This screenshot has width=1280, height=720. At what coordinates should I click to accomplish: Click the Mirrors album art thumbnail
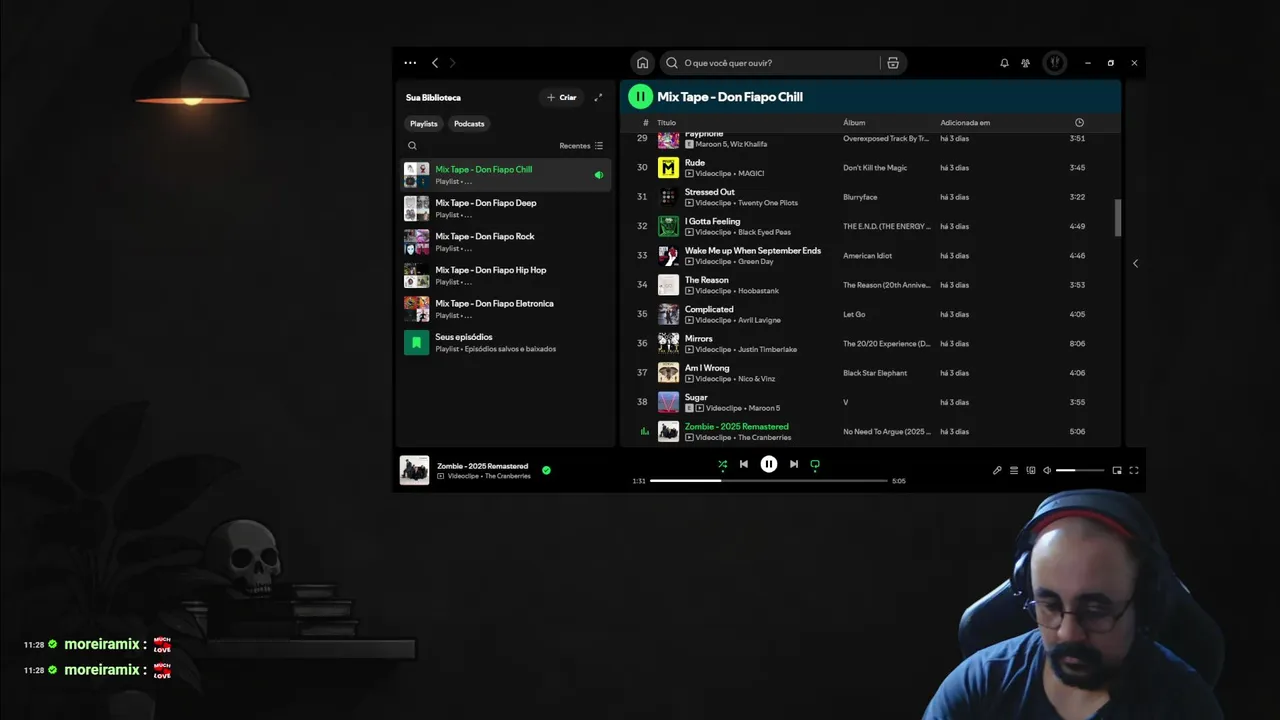pyautogui.click(x=668, y=344)
